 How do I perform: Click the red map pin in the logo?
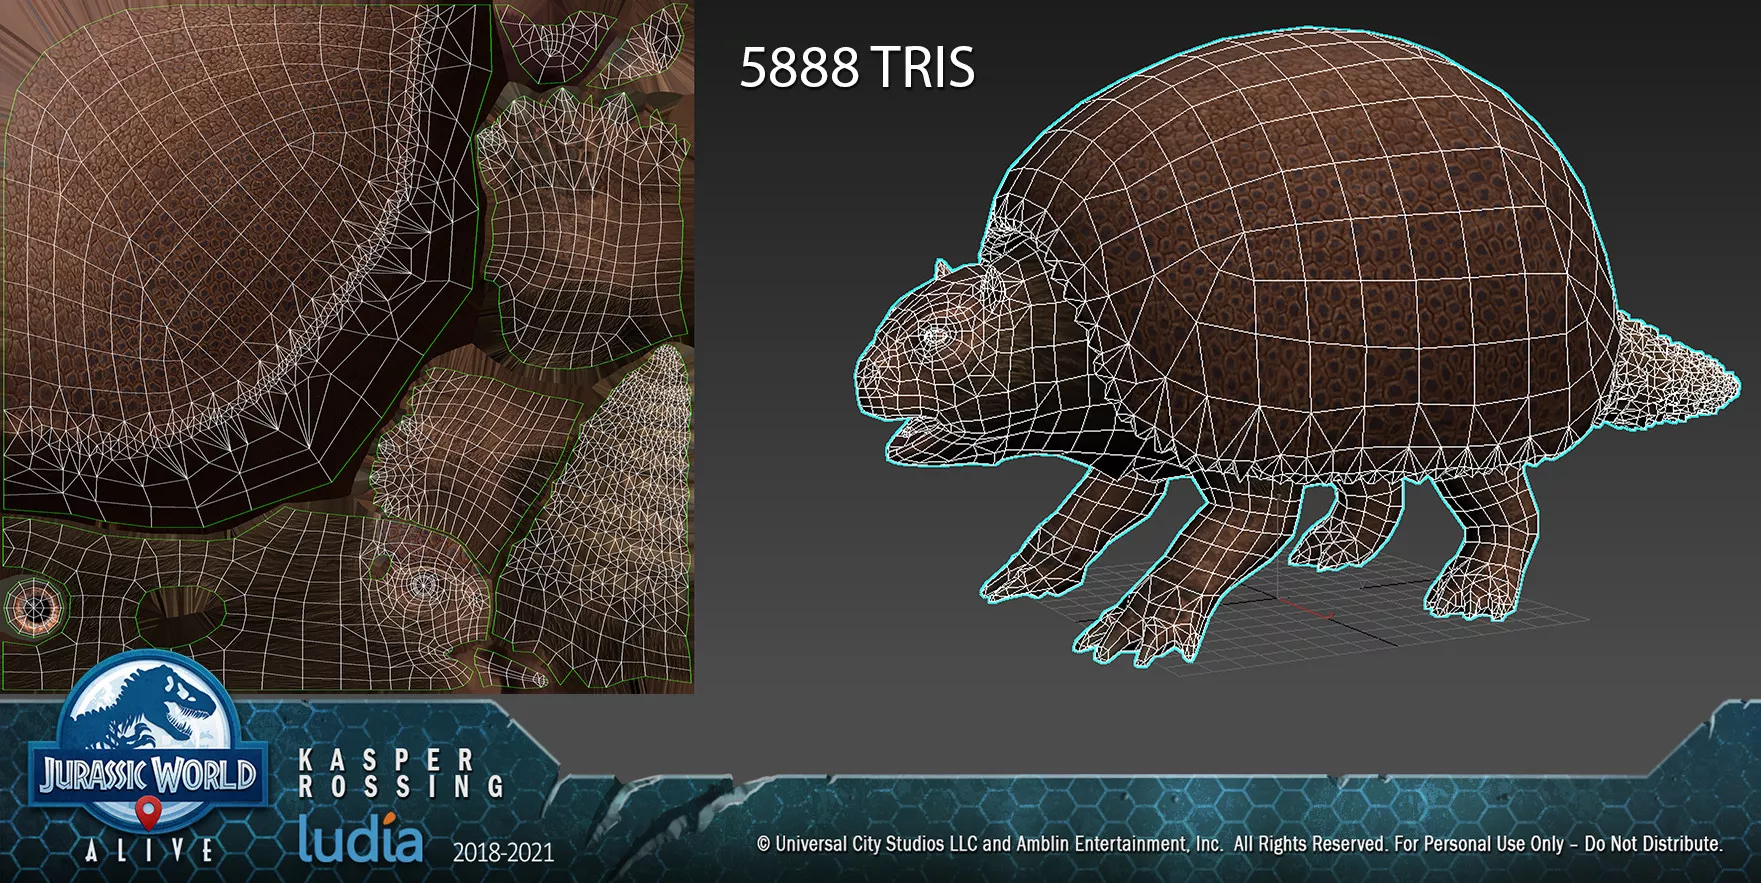(148, 813)
